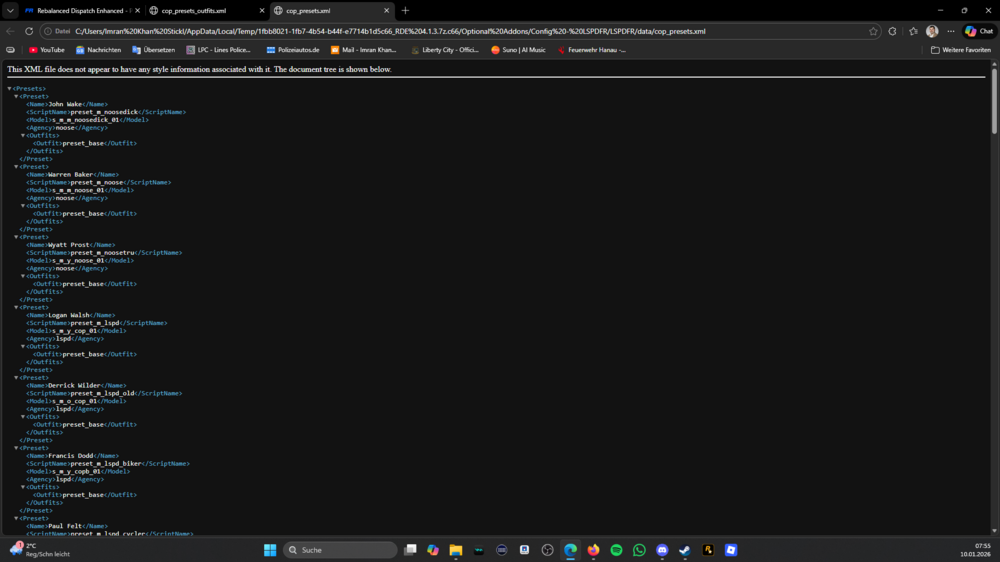
Task: Click the taskbar Suche search box
Action: 340,550
